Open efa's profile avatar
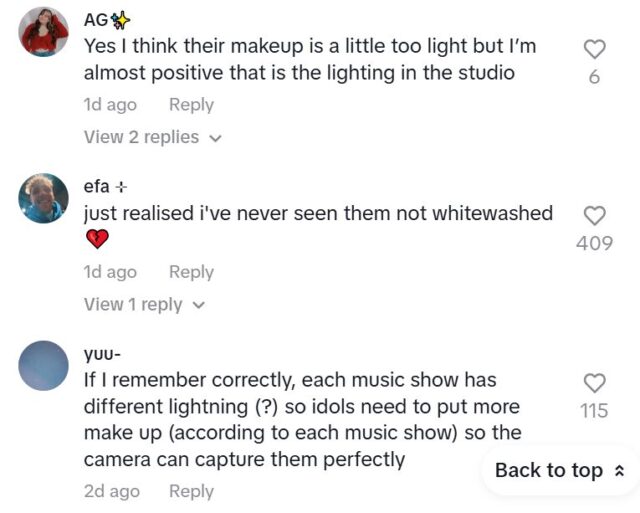 pyautogui.click(x=44, y=199)
